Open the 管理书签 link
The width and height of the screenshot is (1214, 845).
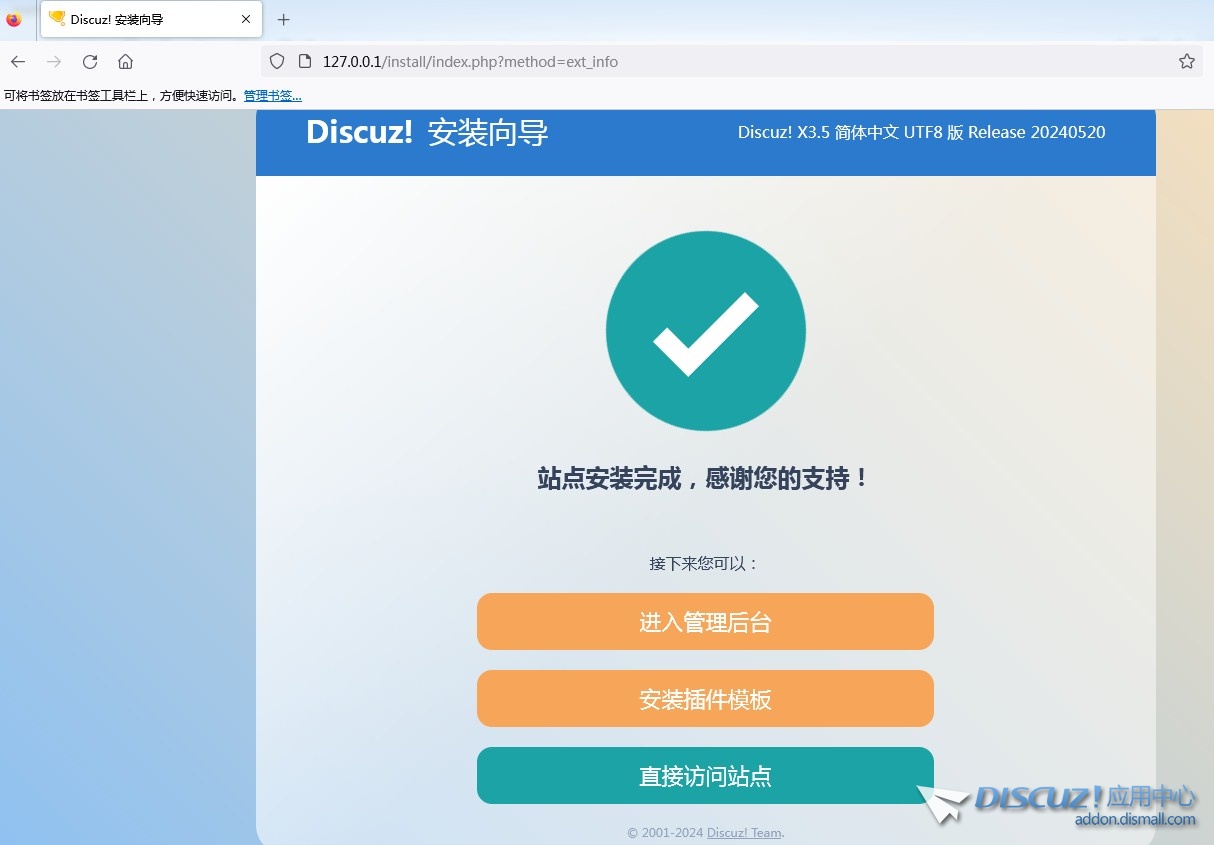pyautogui.click(x=272, y=96)
